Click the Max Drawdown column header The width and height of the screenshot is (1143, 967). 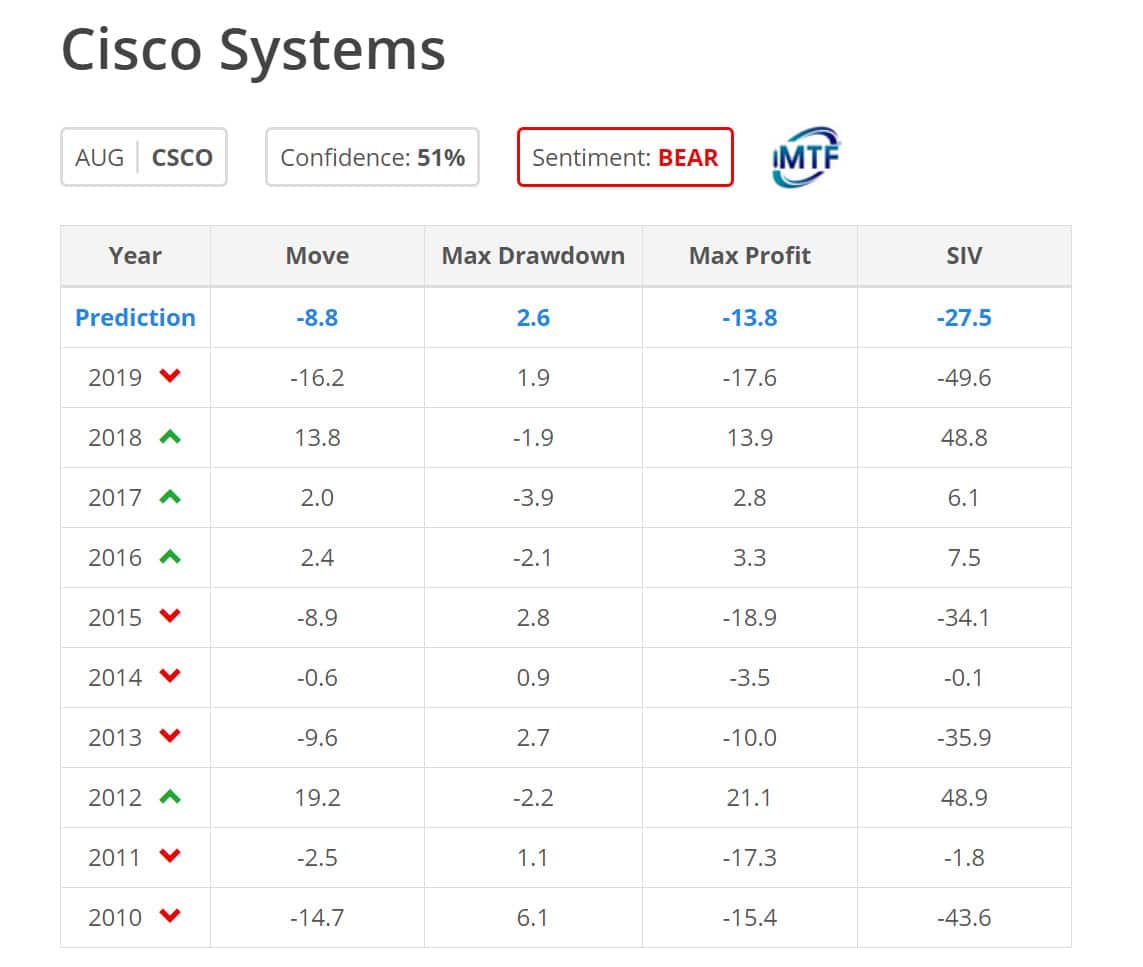tap(534, 256)
